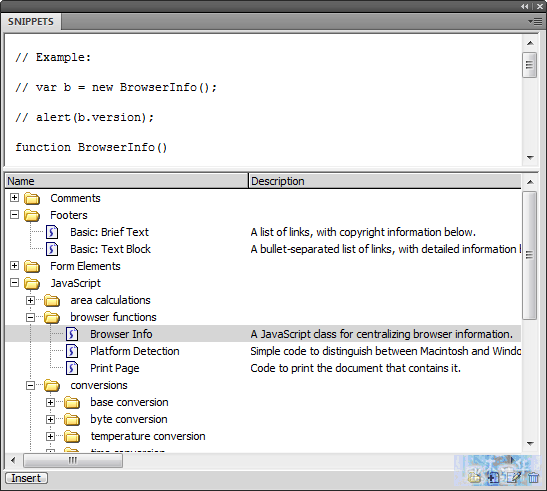547x491 pixels.
Task: Select the Basic: Brief Text snippet
Action: point(109,232)
